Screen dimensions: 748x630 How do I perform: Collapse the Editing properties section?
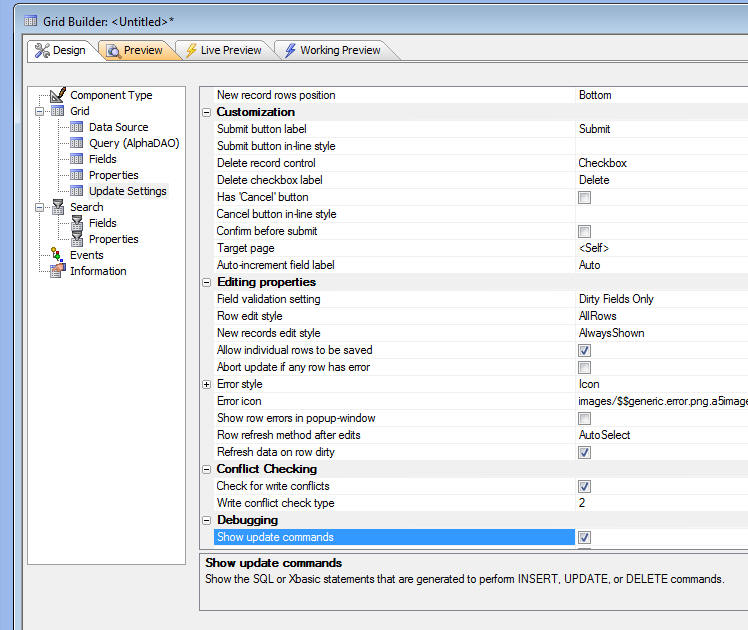click(207, 282)
